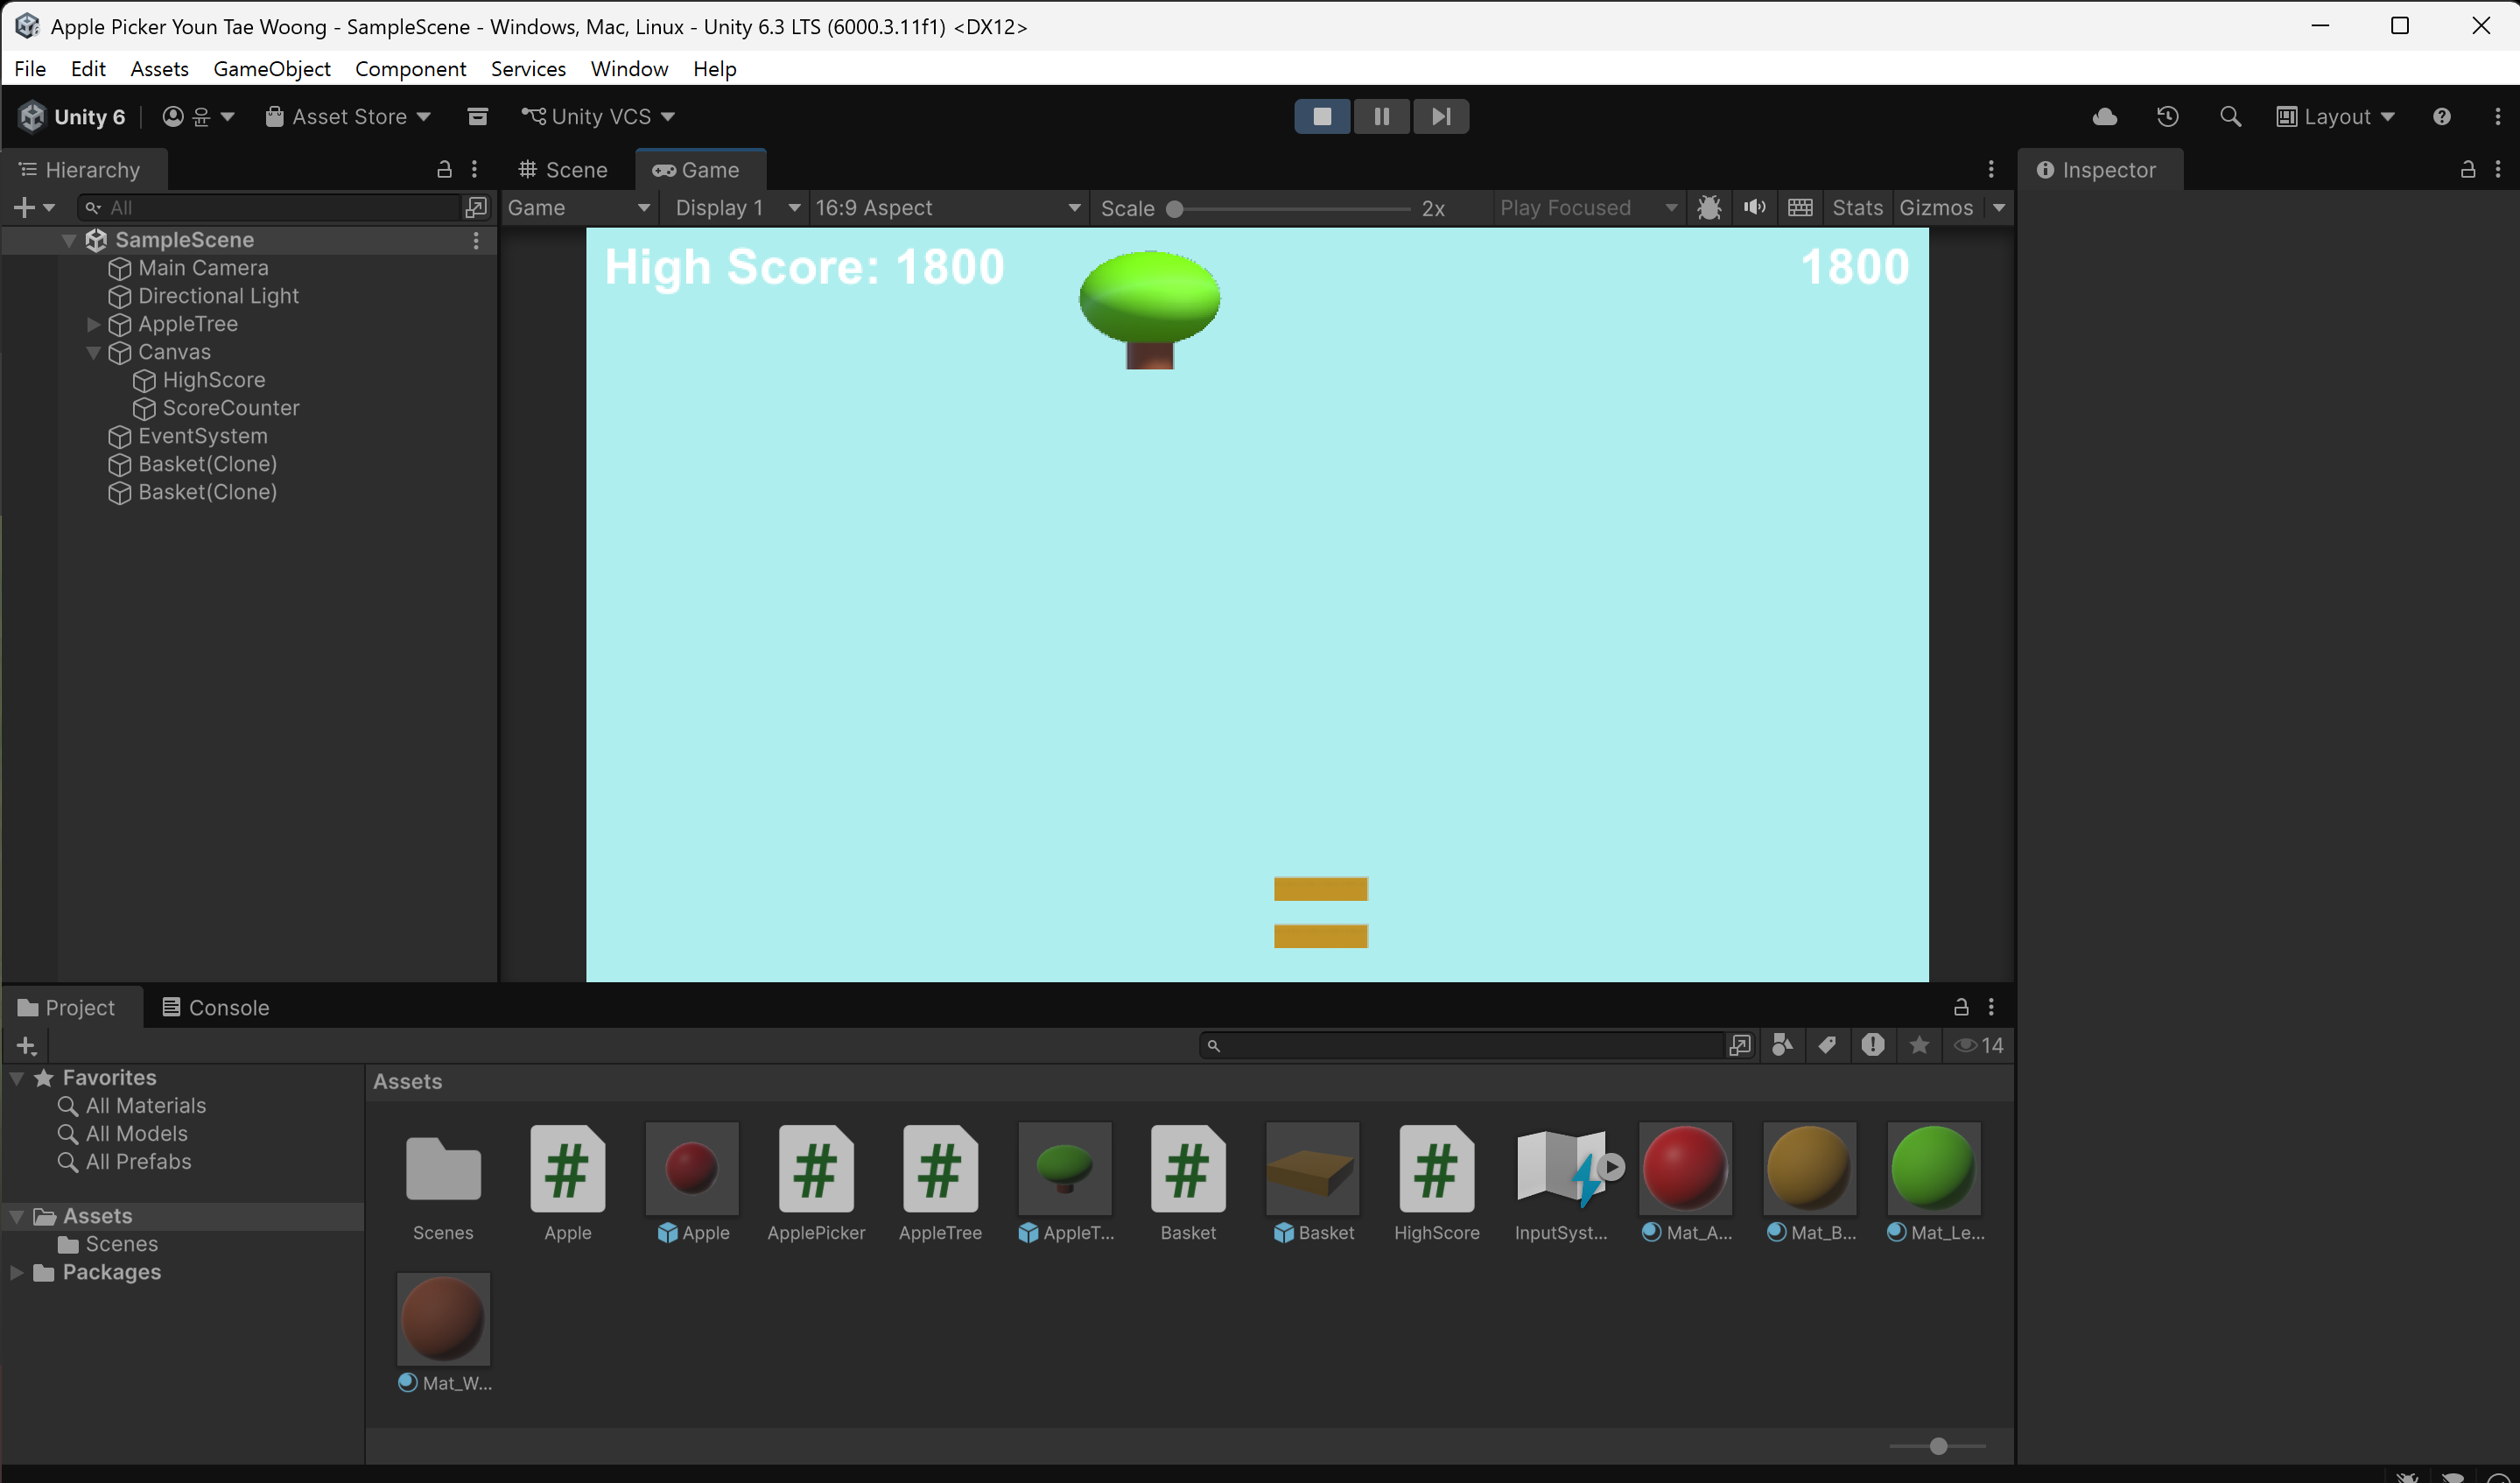Click the Hierarchy add object plus button

pyautogui.click(x=33, y=207)
